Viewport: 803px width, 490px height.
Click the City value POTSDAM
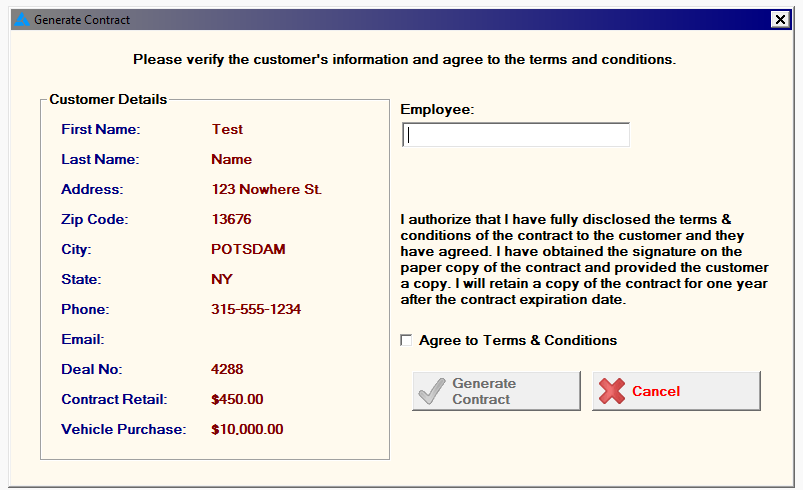tap(248, 249)
